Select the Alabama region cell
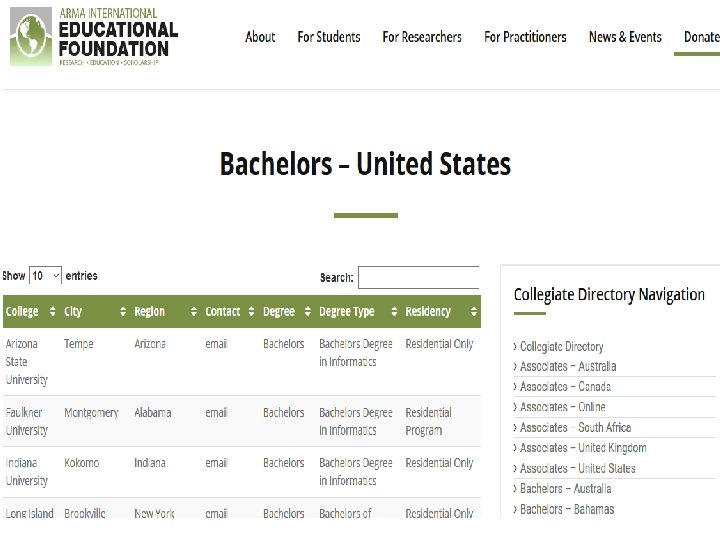720x540 pixels. pos(153,413)
